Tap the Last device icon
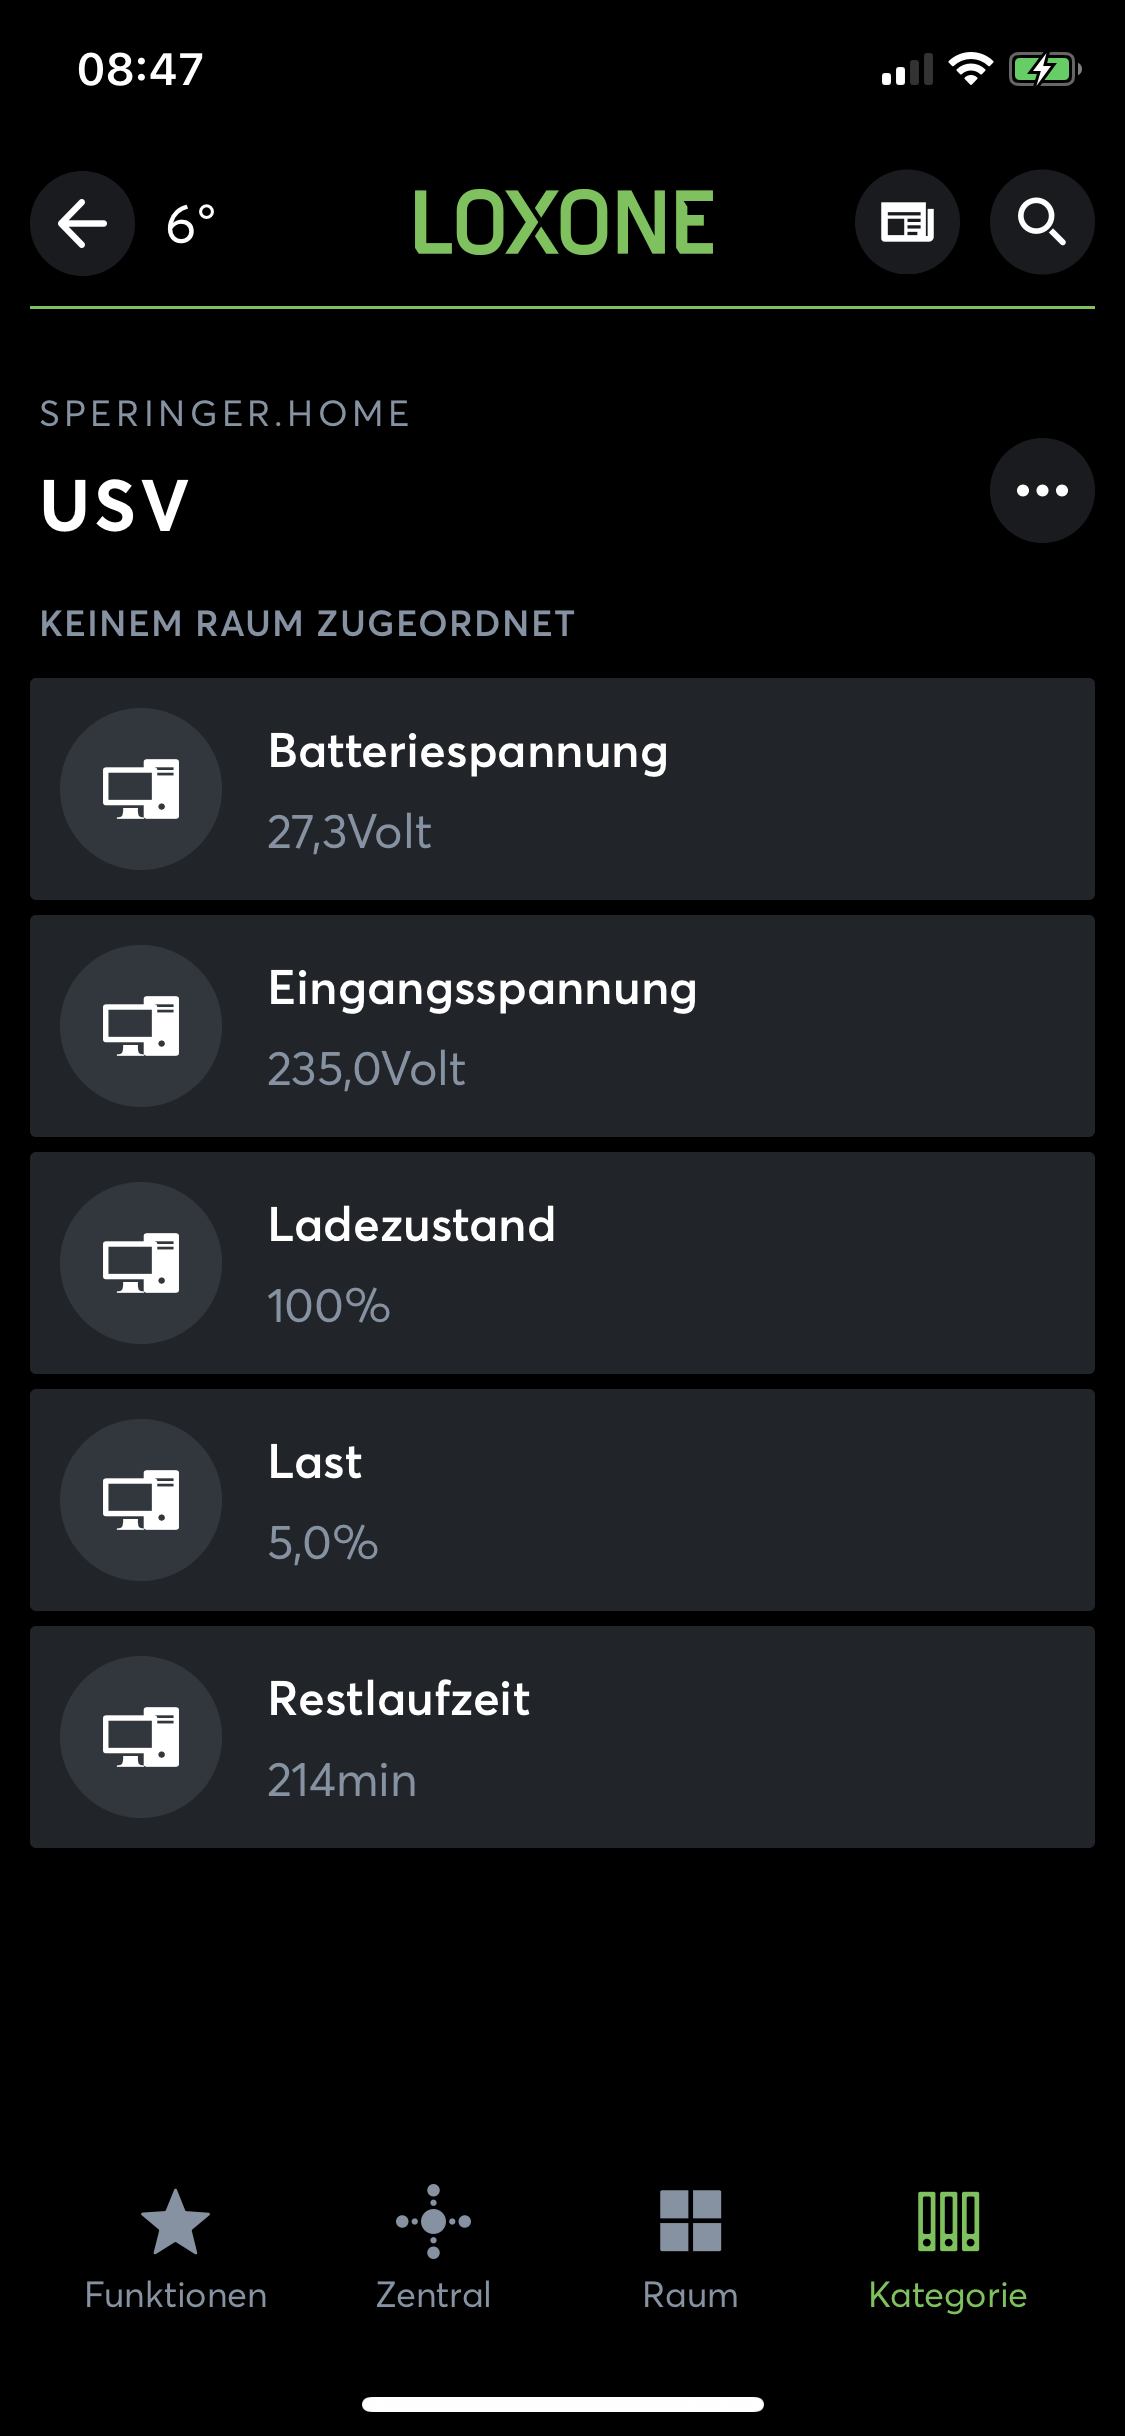 tap(141, 1500)
